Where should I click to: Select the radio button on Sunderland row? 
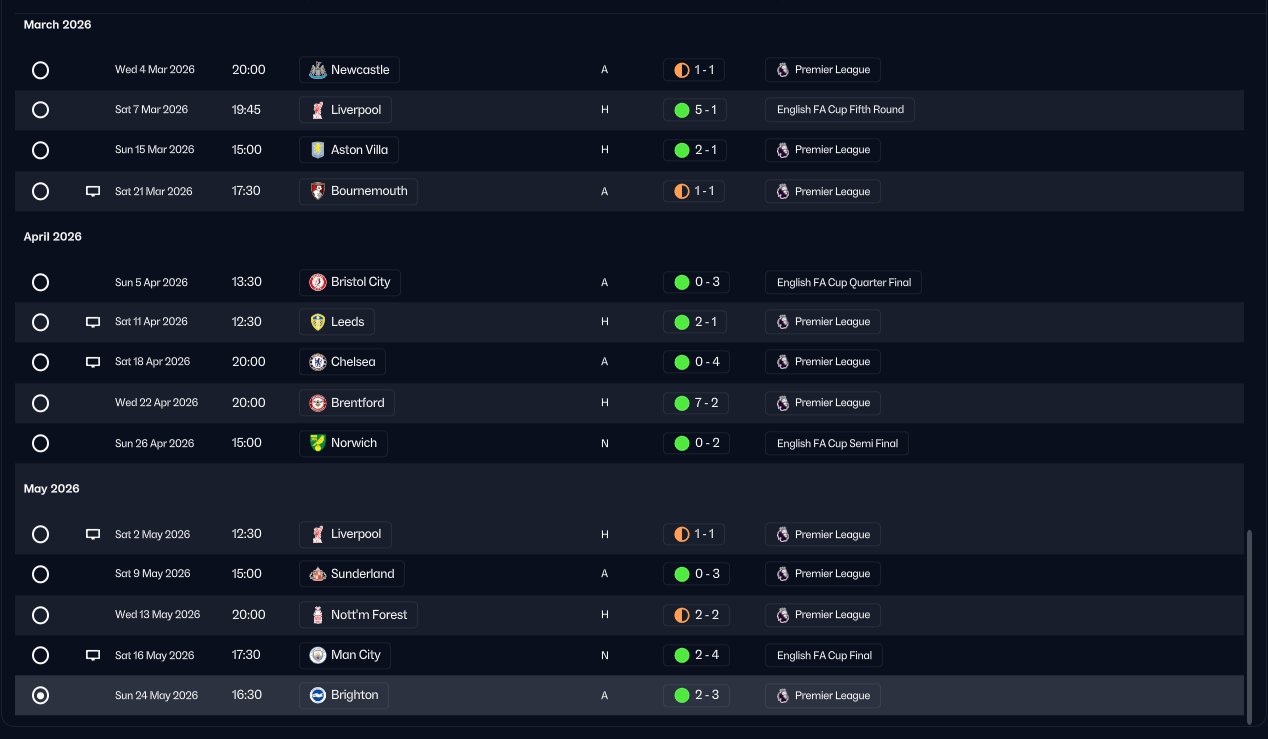pos(40,574)
